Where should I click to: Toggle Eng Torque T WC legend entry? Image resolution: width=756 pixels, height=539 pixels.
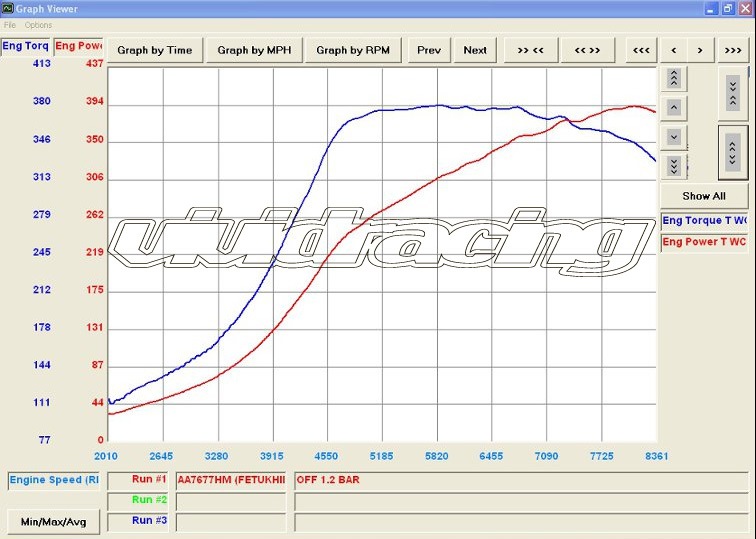(704, 221)
